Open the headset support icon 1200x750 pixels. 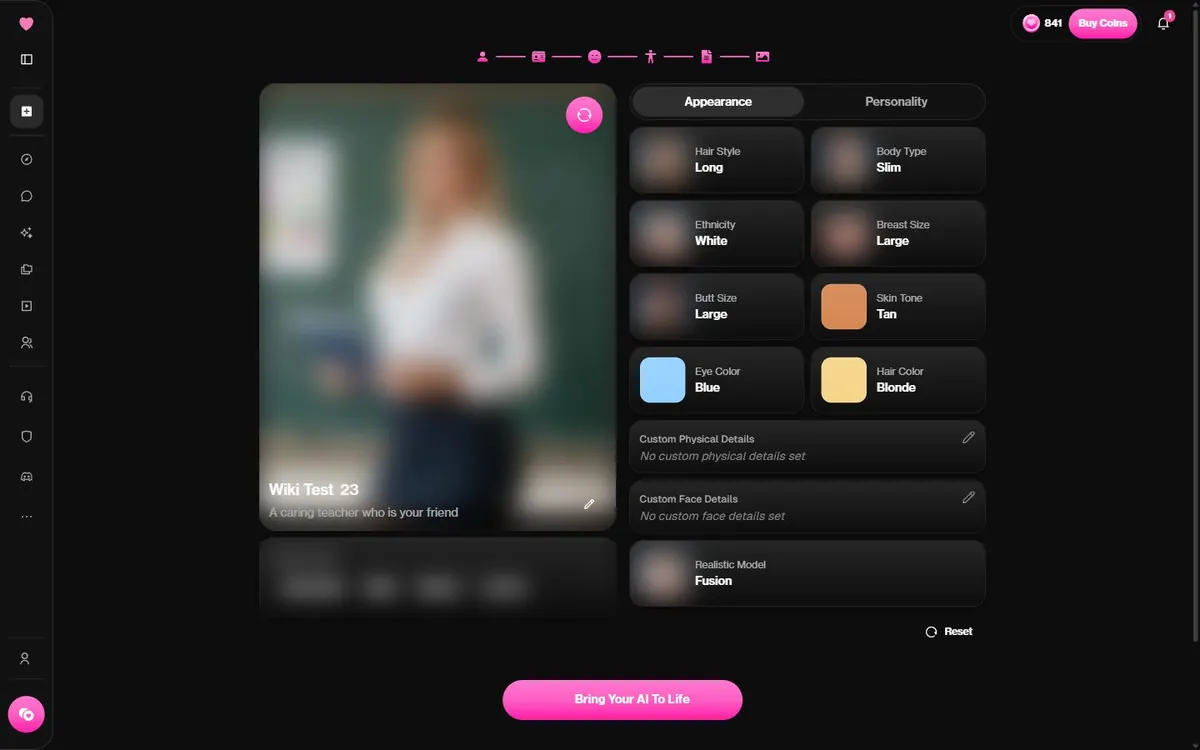[x=26, y=396]
